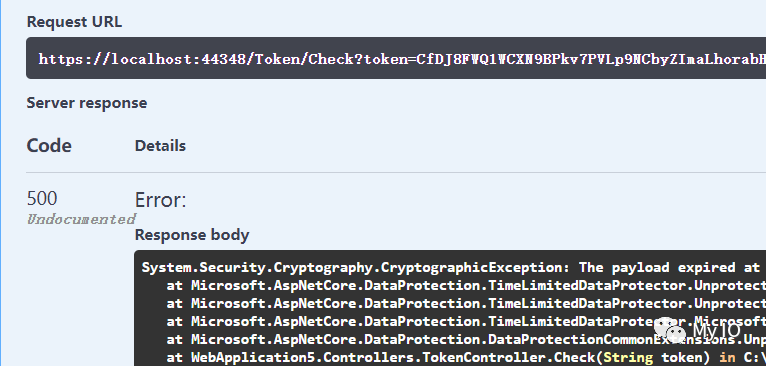Click the first TimeLimitedDataProtector.Unprotect line
The width and height of the screenshot is (766, 366).
click(x=466, y=285)
